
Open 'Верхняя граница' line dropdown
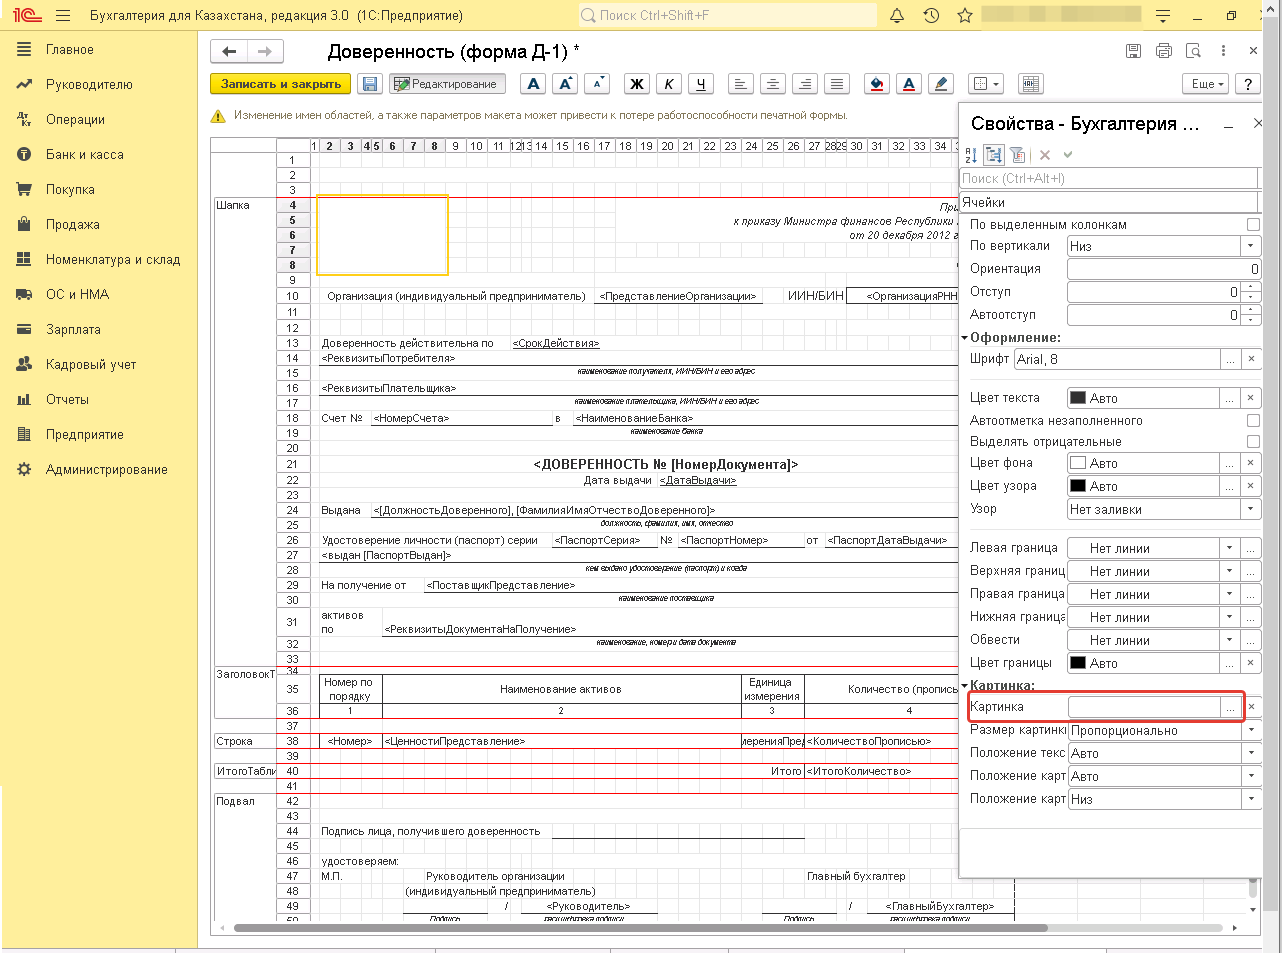pos(1230,571)
